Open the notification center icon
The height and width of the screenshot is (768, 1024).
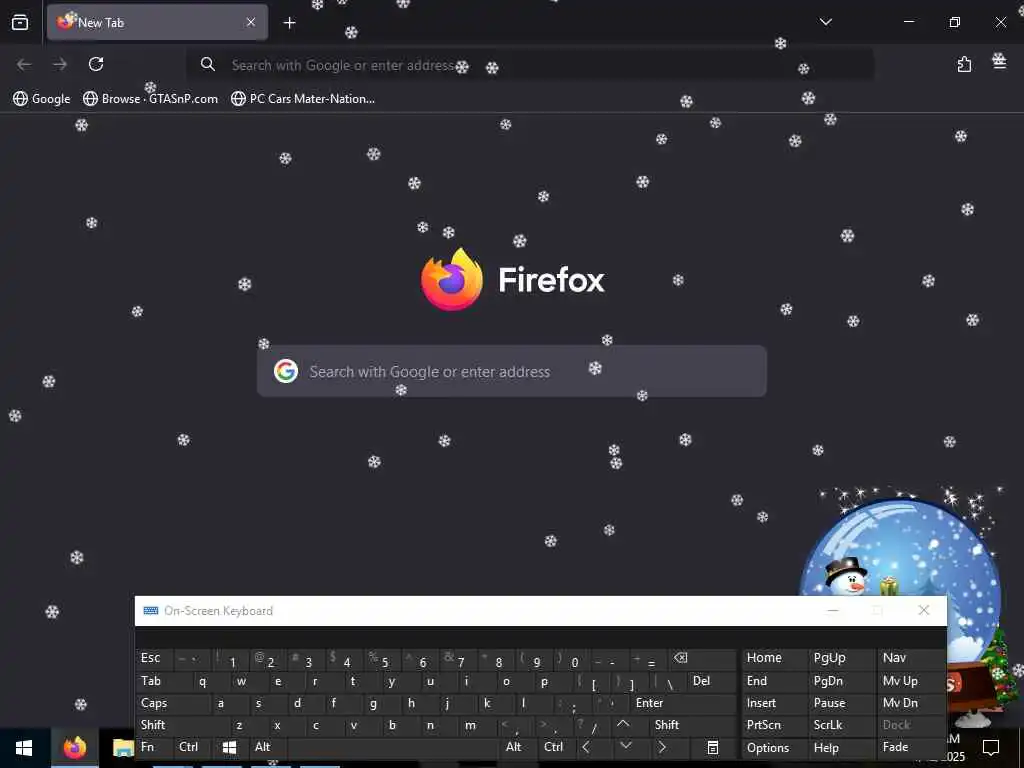point(991,747)
